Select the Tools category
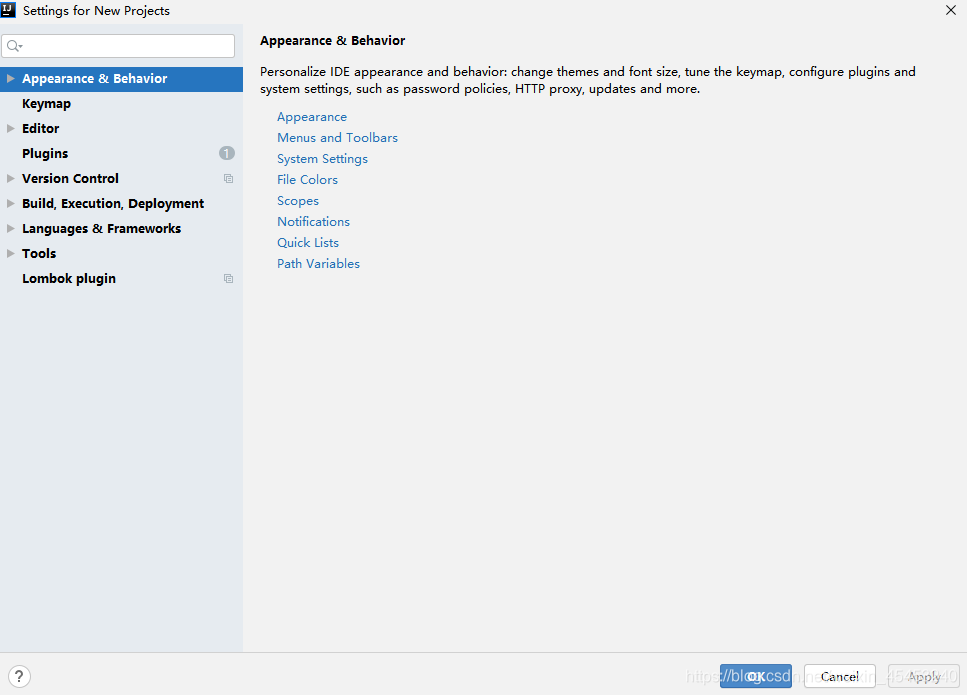Image resolution: width=967 pixels, height=695 pixels. click(x=121, y=253)
